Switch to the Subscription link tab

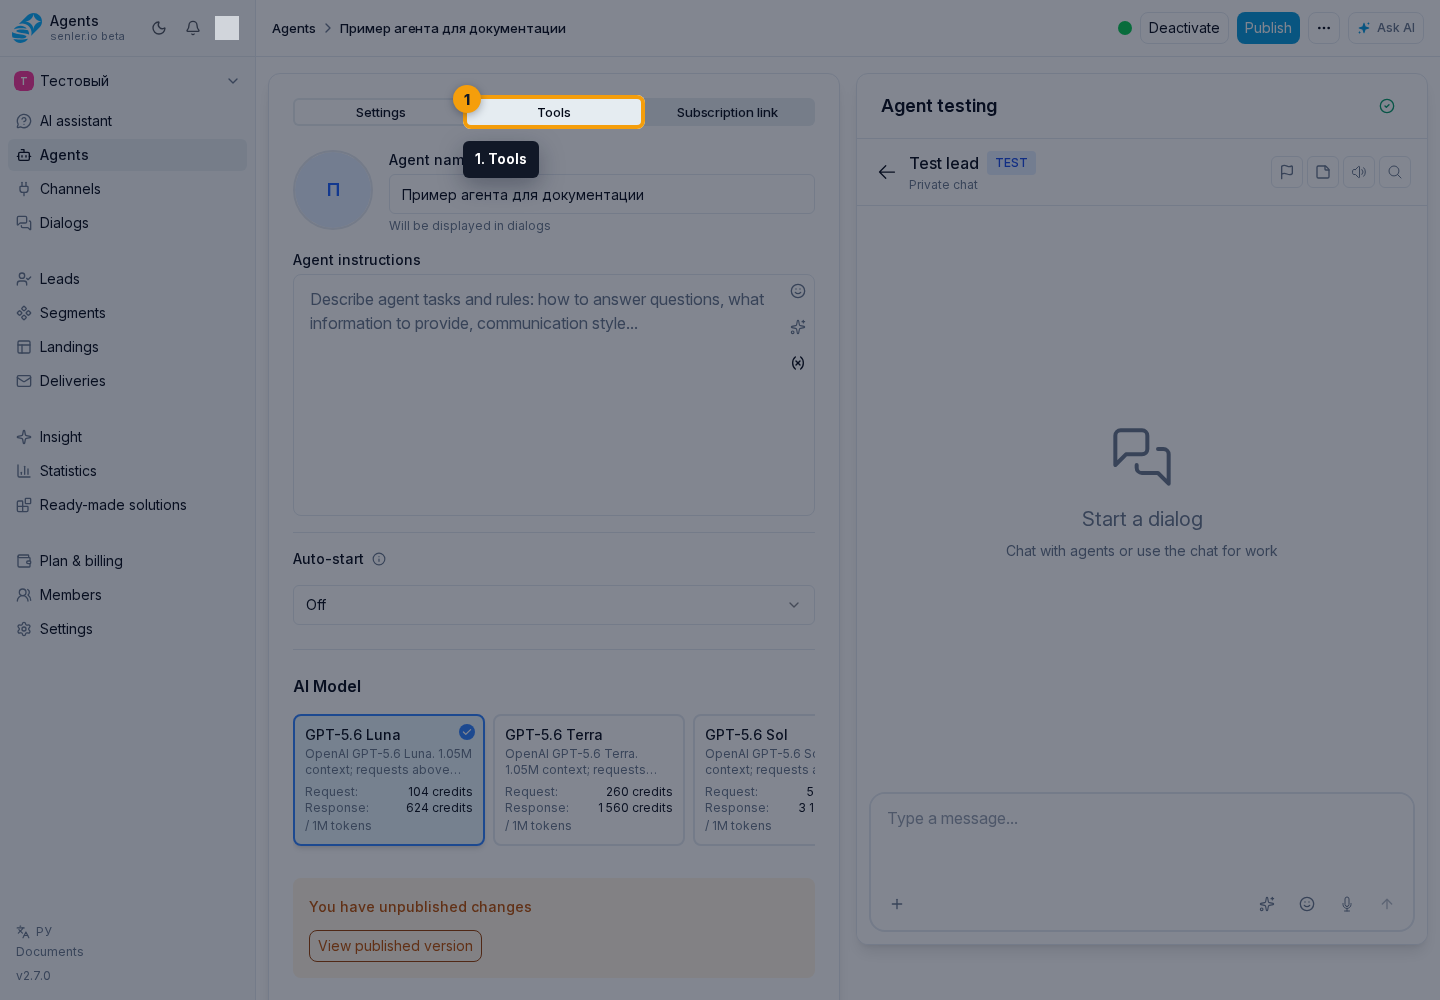pyautogui.click(x=727, y=112)
